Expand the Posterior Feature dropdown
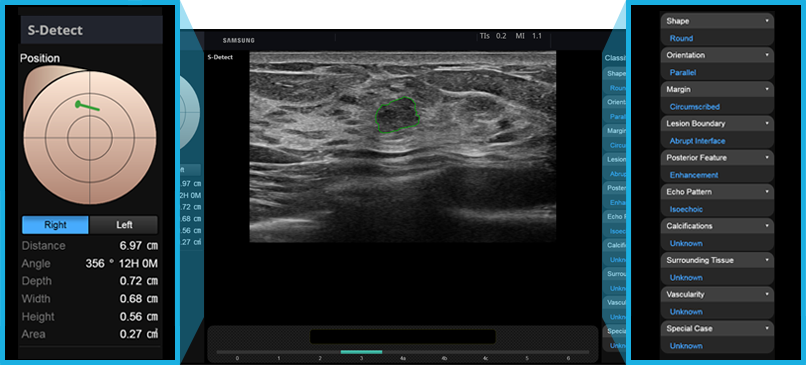This screenshot has width=806, height=365. 717,157
